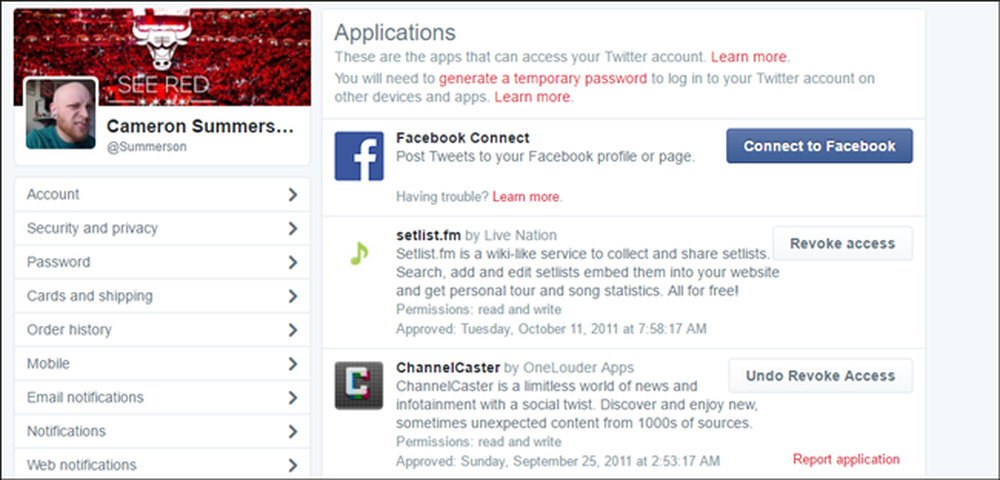
Task: Expand the Security and privacy chevron
Action: [x=293, y=228]
